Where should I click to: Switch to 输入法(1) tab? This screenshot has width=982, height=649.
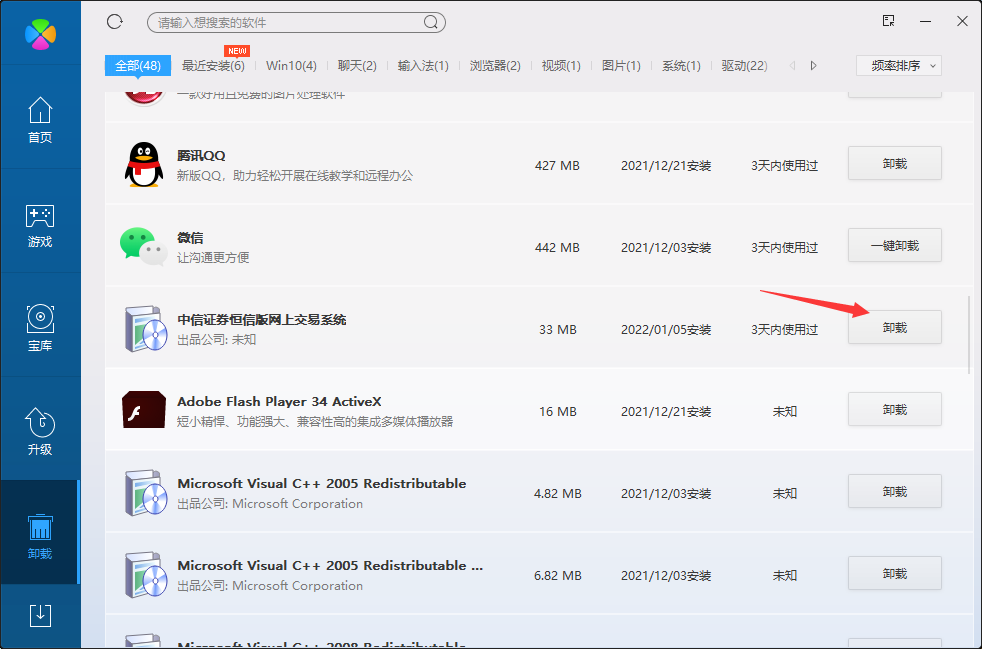(423, 66)
